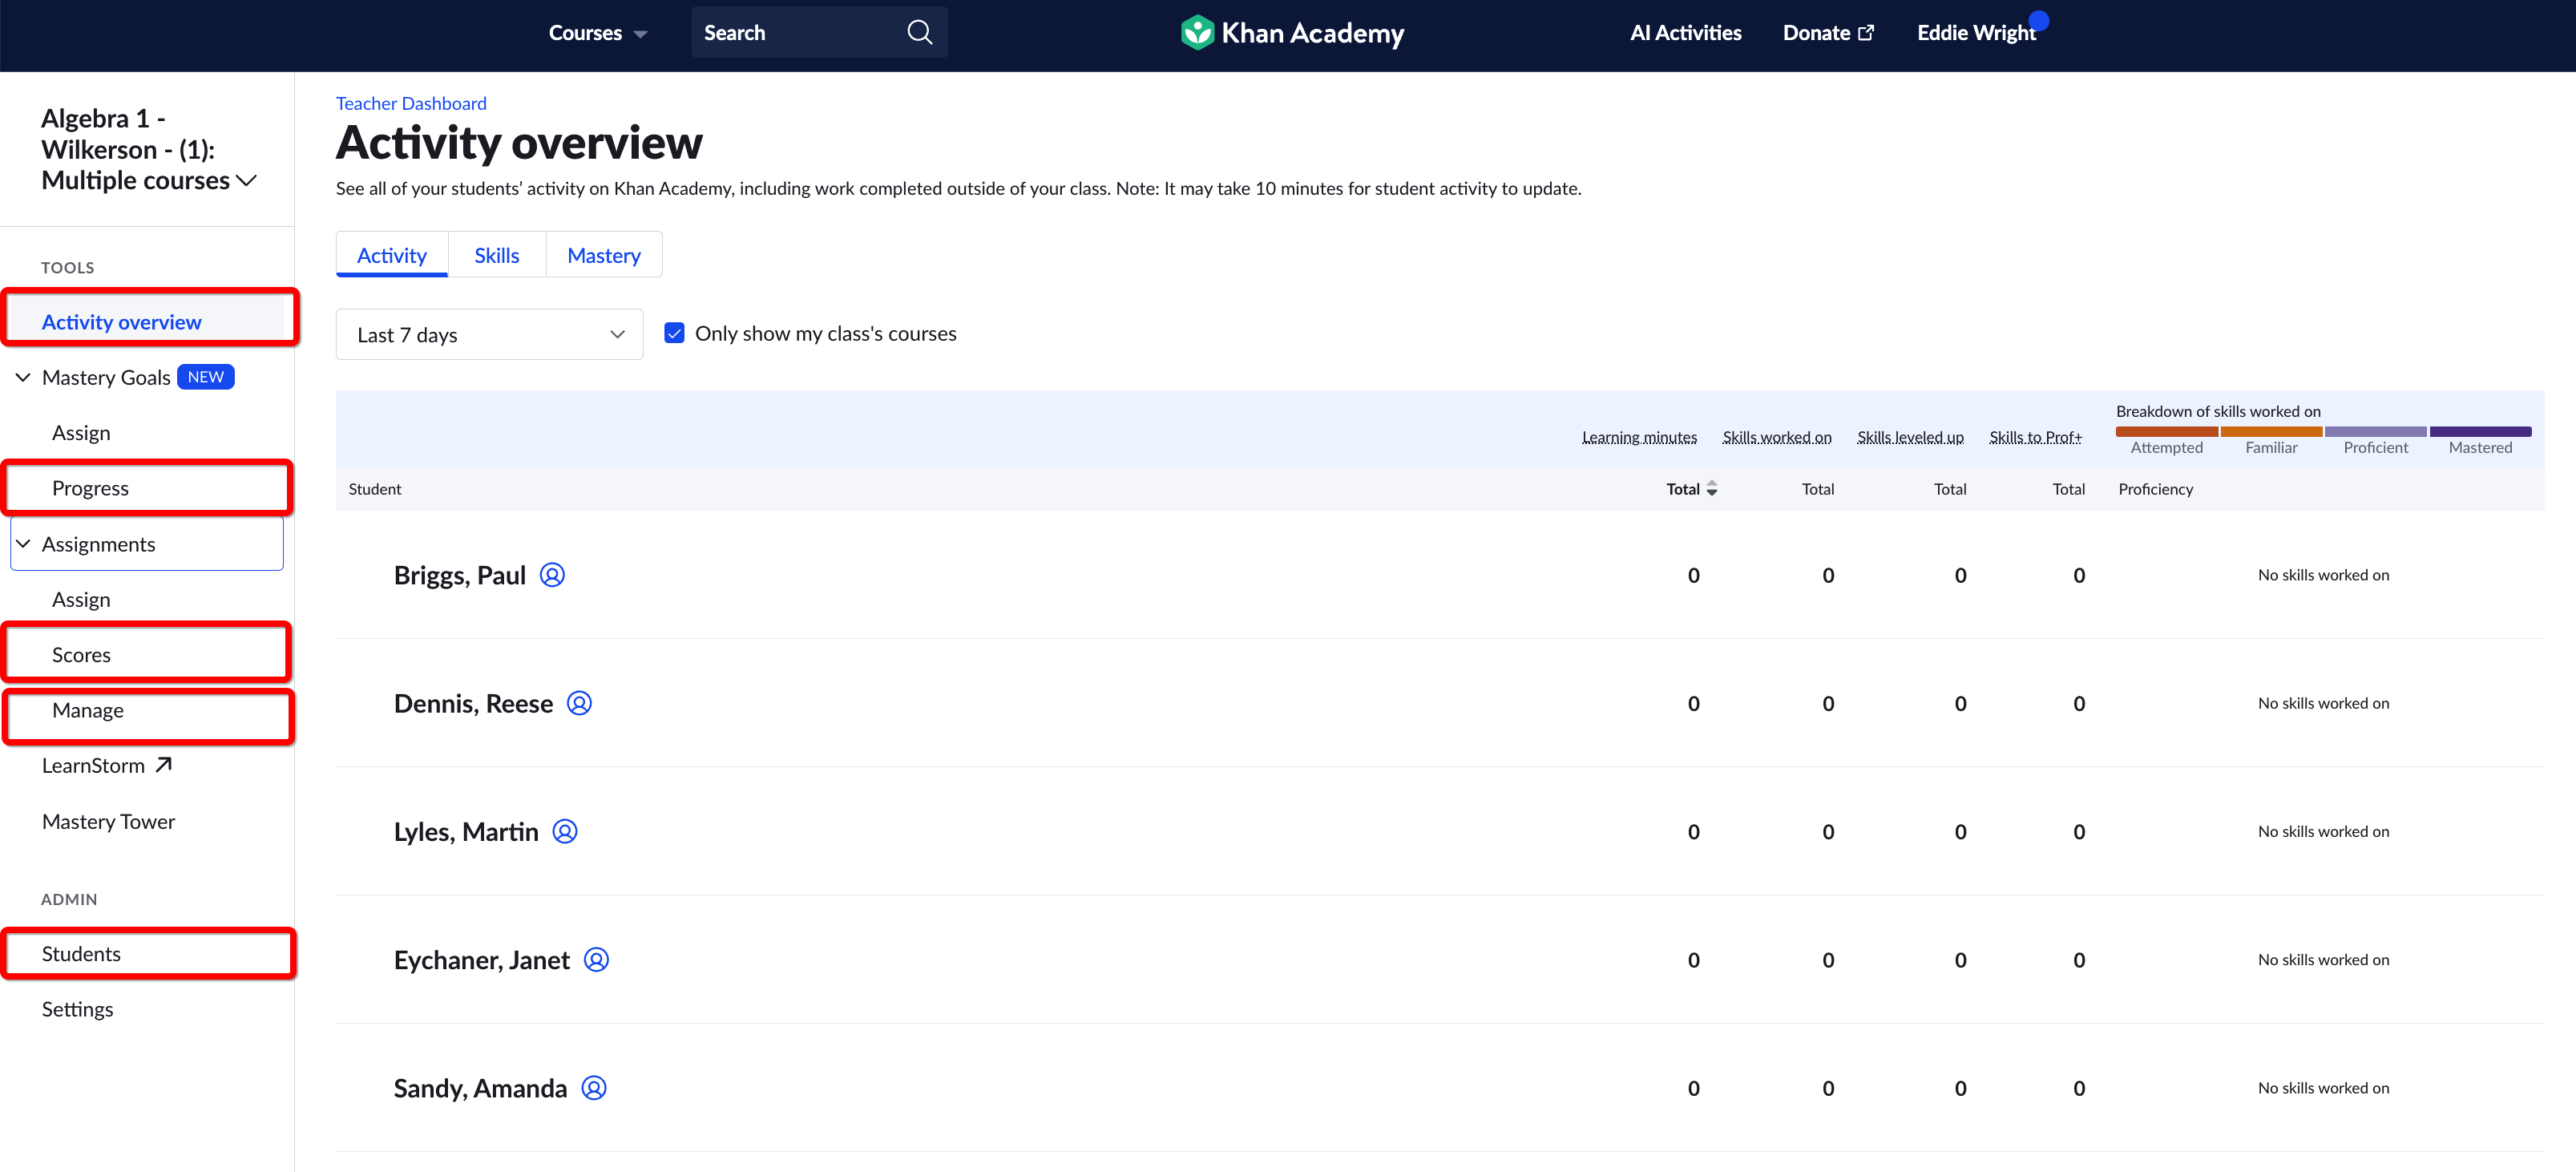Click the Mastered color bar in skills breakdown
This screenshot has height=1172, width=2576.
2481,431
